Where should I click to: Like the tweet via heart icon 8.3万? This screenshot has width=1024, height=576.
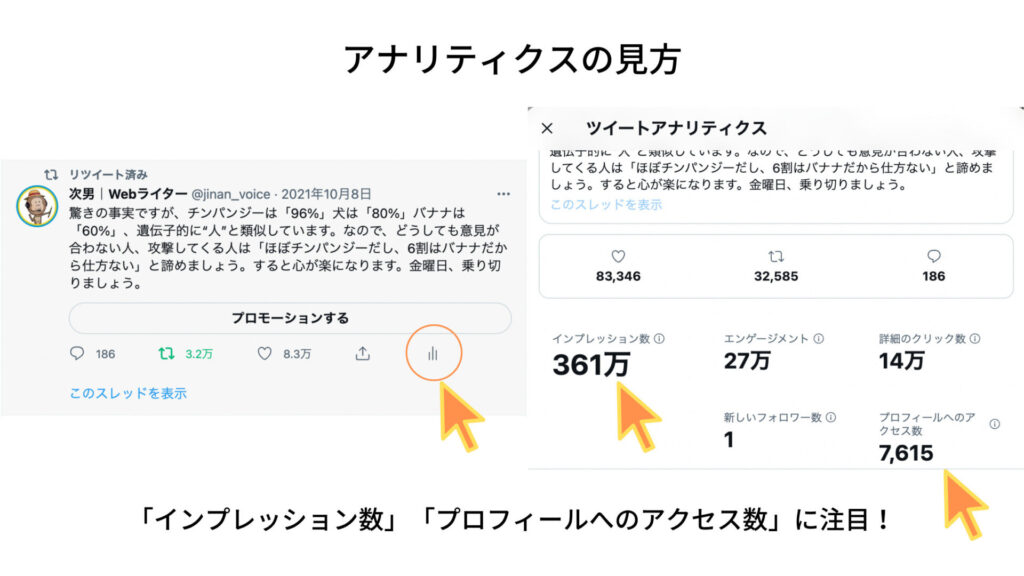pos(264,353)
